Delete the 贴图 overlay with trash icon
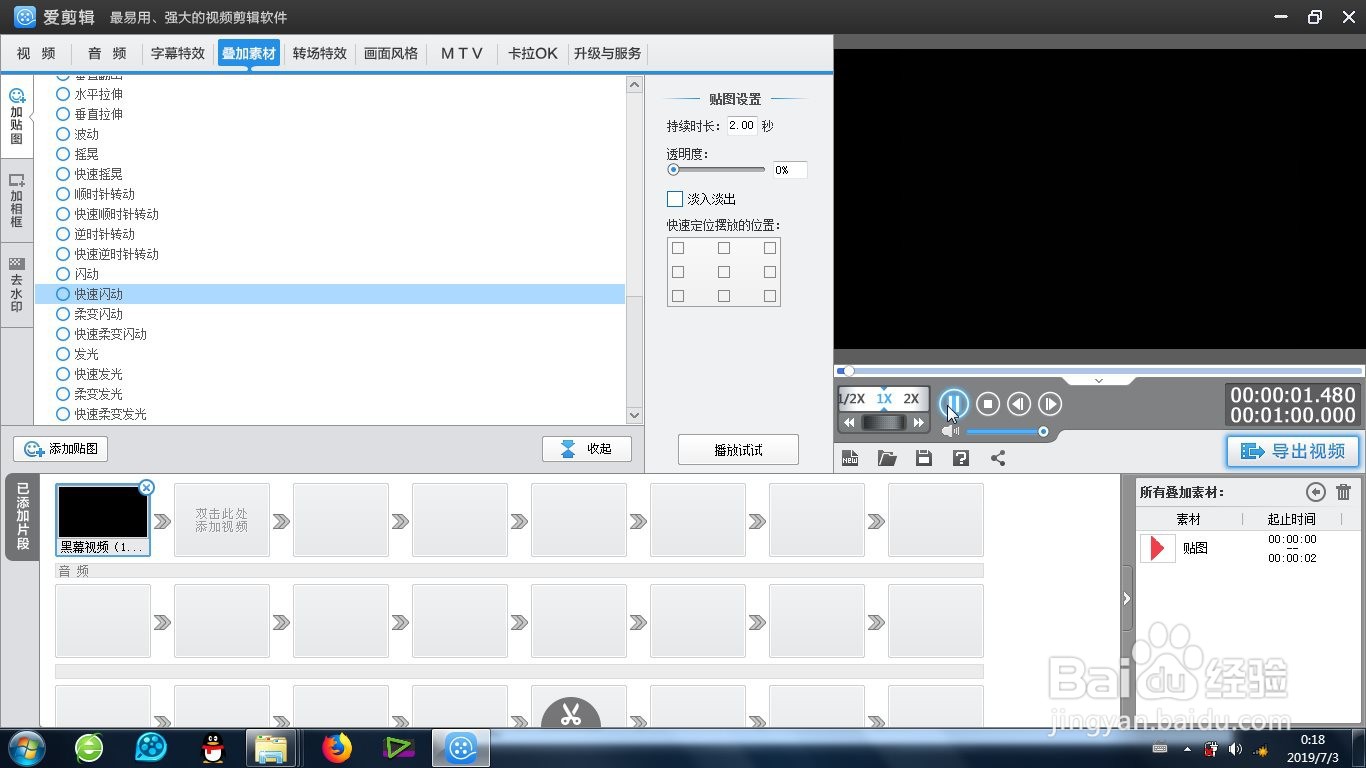 click(1345, 491)
